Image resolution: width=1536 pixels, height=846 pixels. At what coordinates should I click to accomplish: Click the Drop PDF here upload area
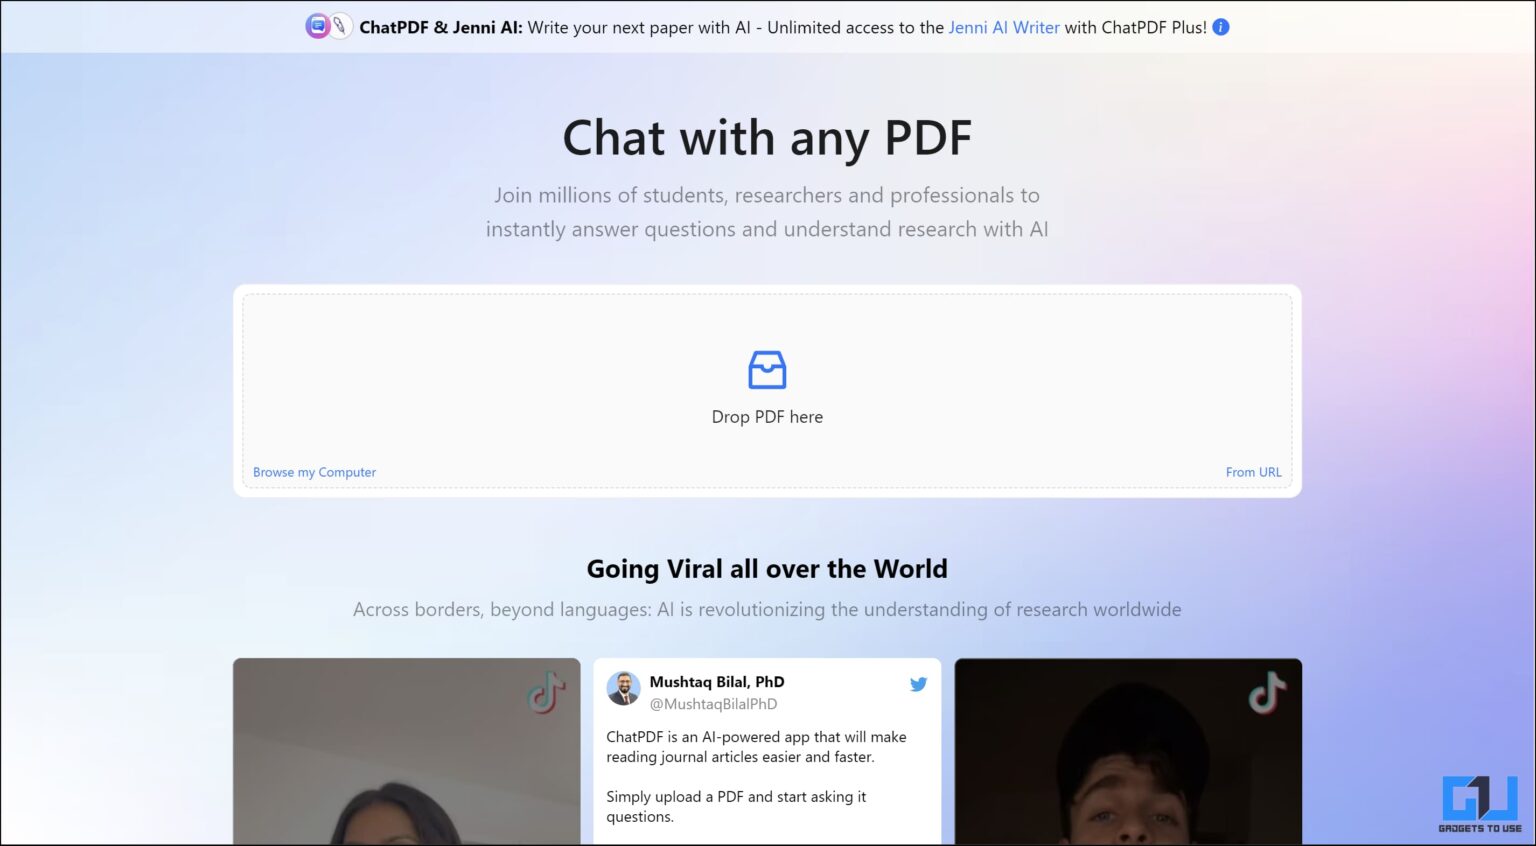point(767,390)
